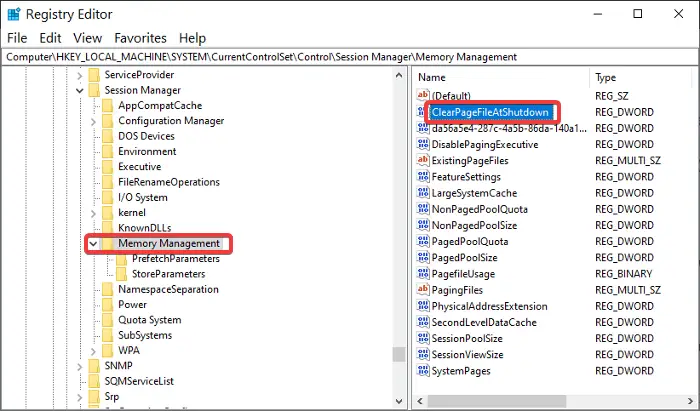
Task: Click the AppCompatCache folder icon
Action: 108,106
